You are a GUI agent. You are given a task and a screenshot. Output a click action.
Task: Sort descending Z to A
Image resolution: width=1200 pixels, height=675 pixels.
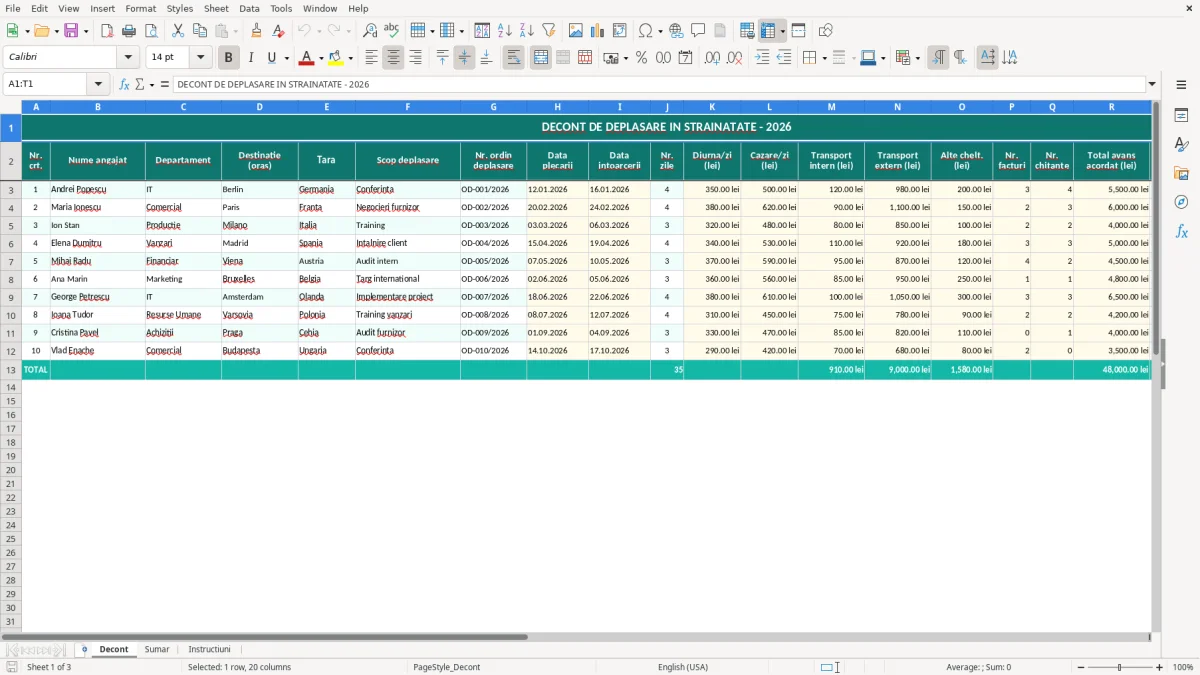527,31
